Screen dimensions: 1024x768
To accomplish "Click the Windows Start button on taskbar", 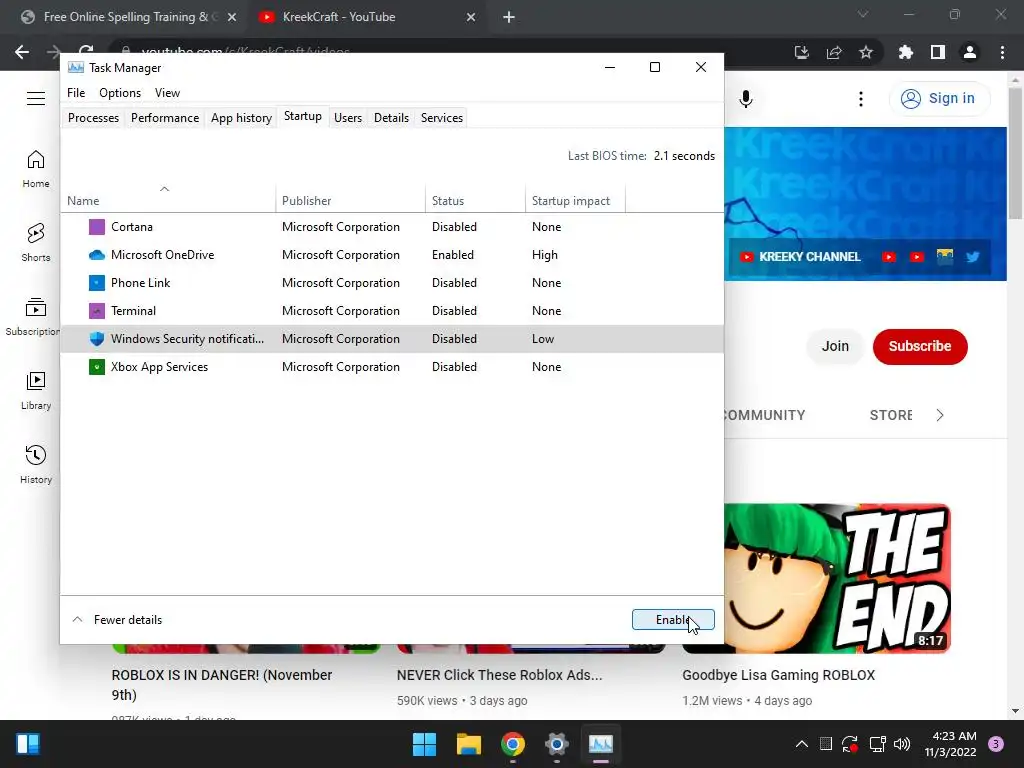I will pos(424,744).
